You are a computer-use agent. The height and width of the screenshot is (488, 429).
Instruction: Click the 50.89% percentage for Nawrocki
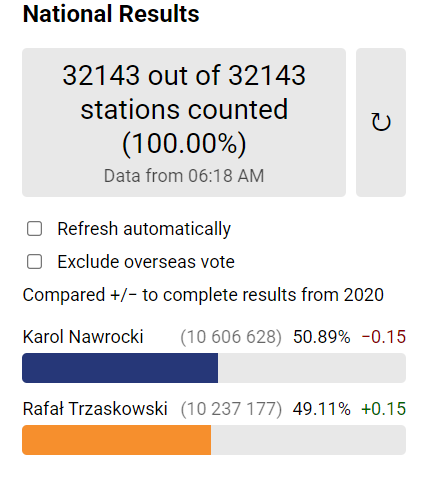tap(322, 337)
